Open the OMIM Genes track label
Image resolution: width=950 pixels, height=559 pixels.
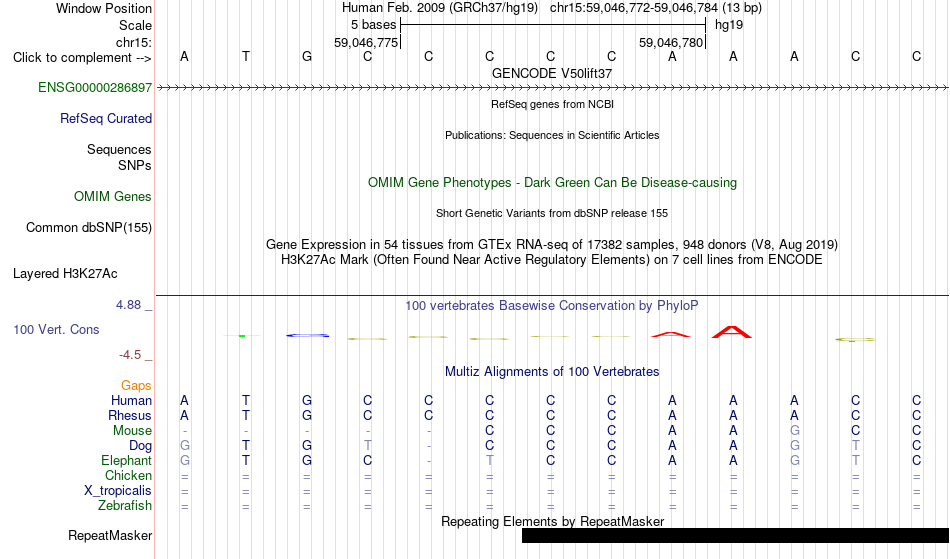(113, 197)
